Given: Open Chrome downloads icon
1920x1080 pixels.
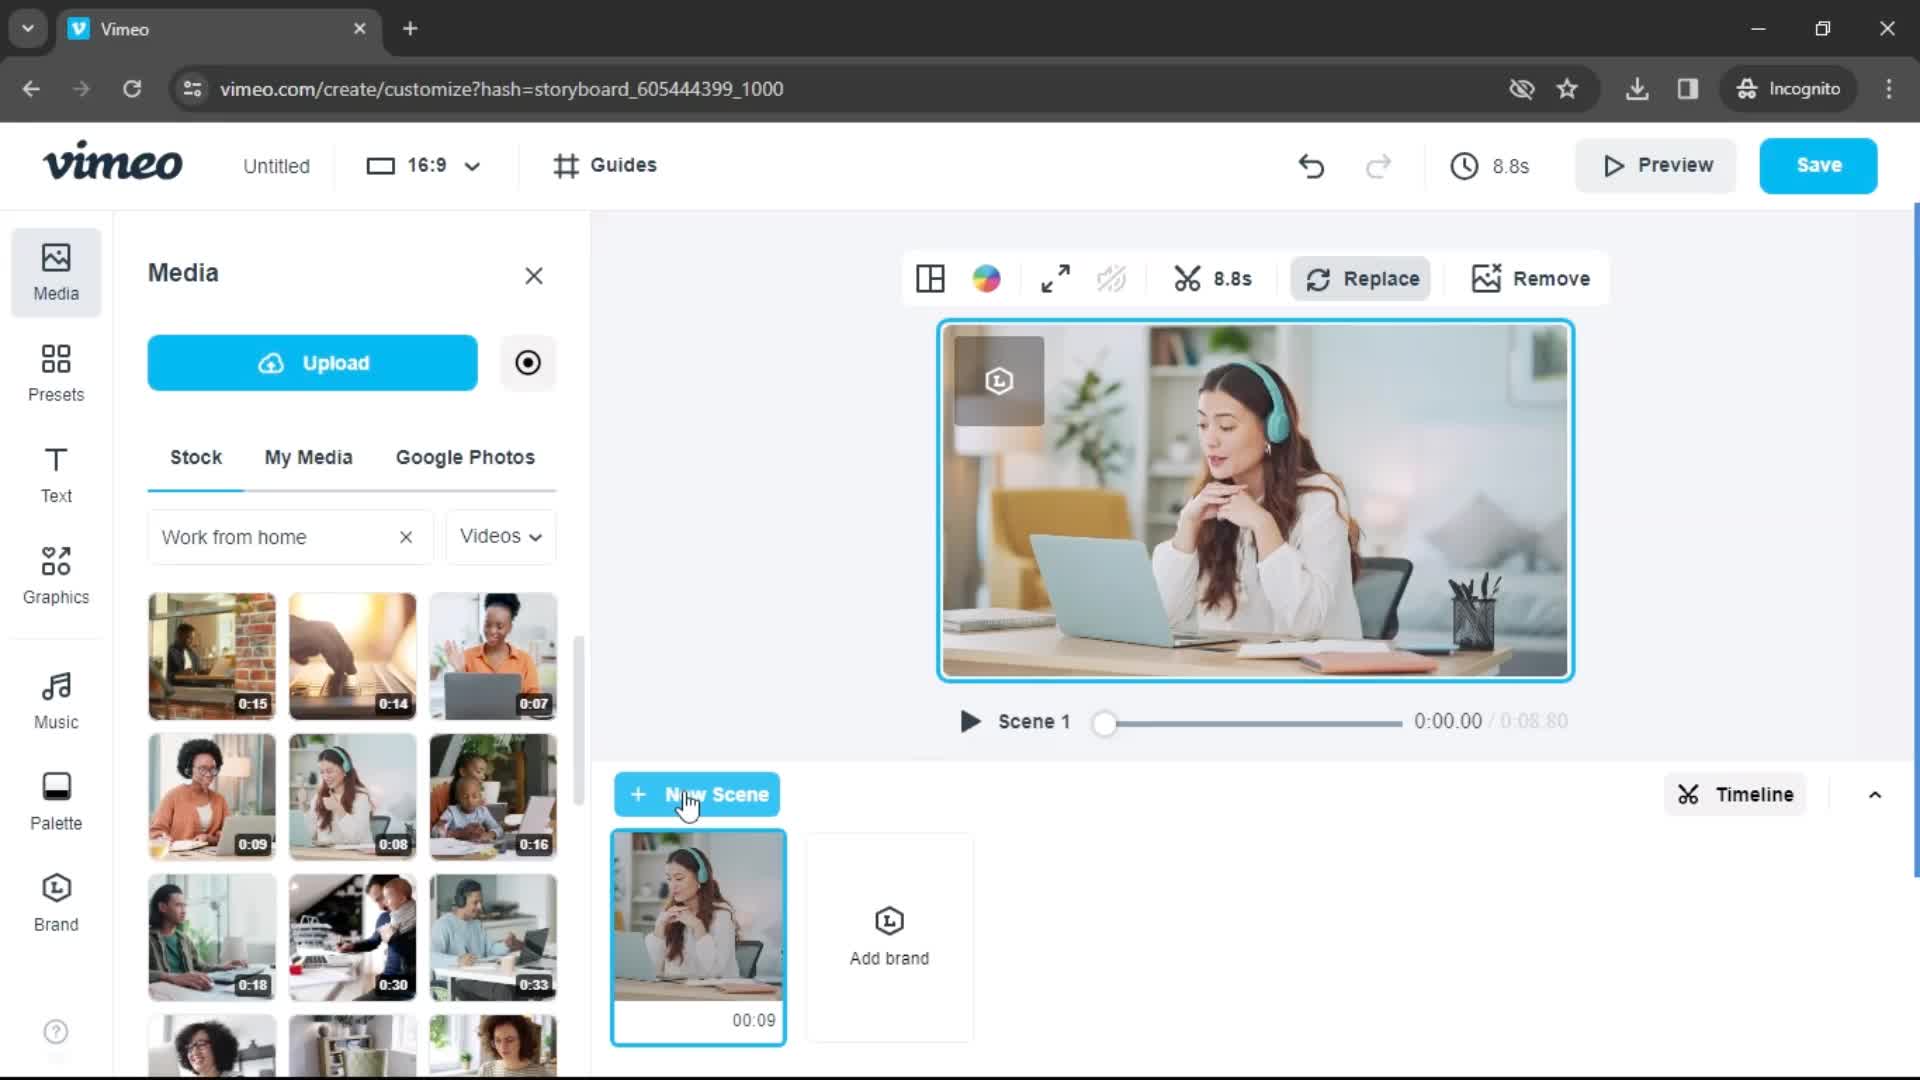Looking at the screenshot, I should (x=1637, y=89).
